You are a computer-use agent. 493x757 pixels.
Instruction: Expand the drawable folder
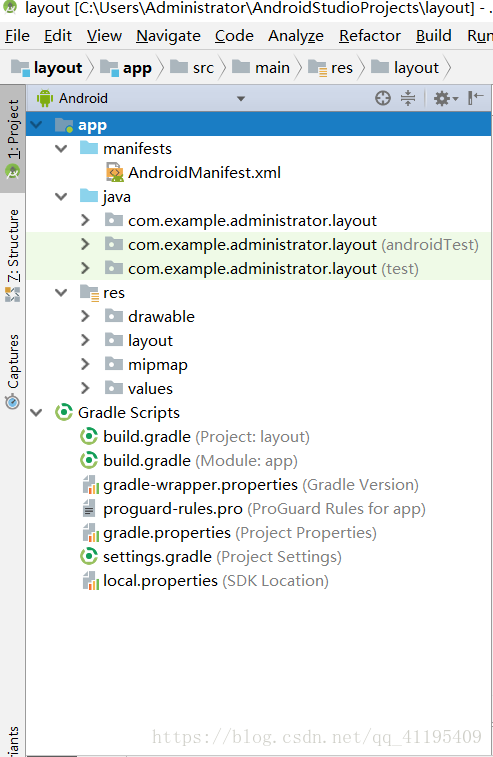tap(85, 316)
